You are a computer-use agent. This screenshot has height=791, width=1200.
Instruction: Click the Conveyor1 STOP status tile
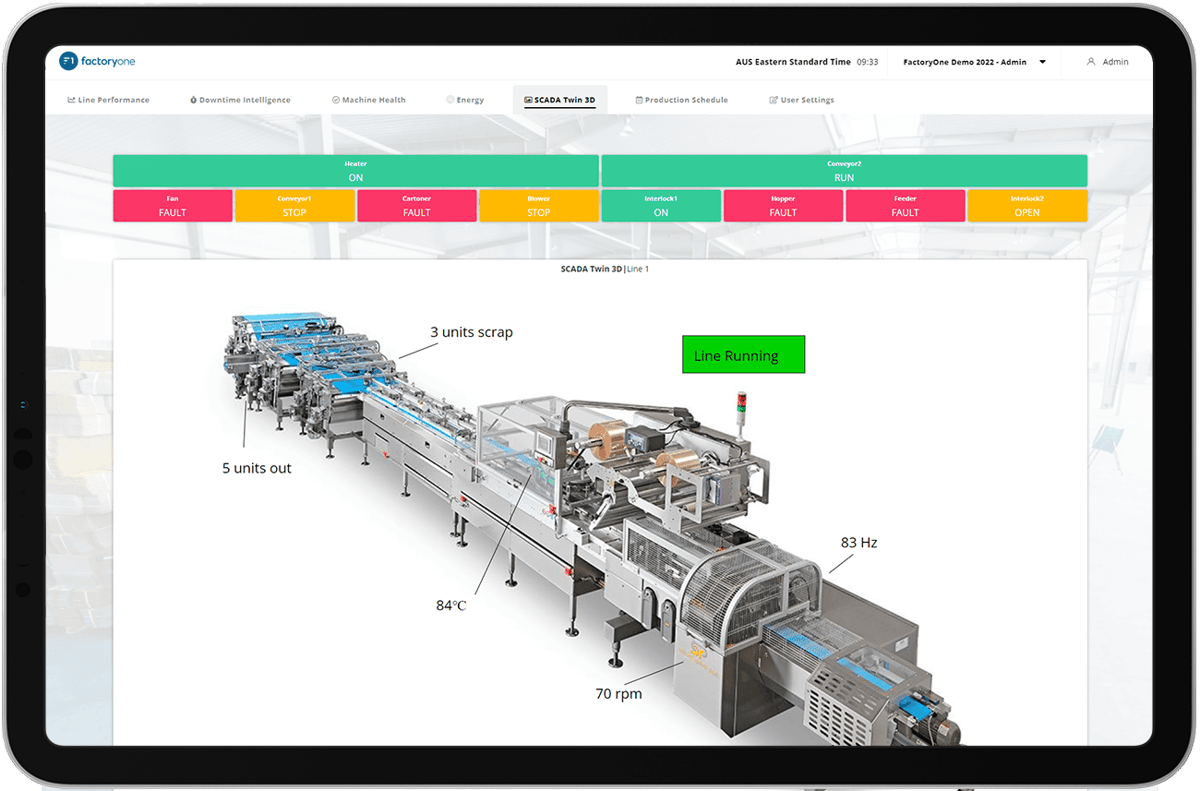tap(295, 206)
